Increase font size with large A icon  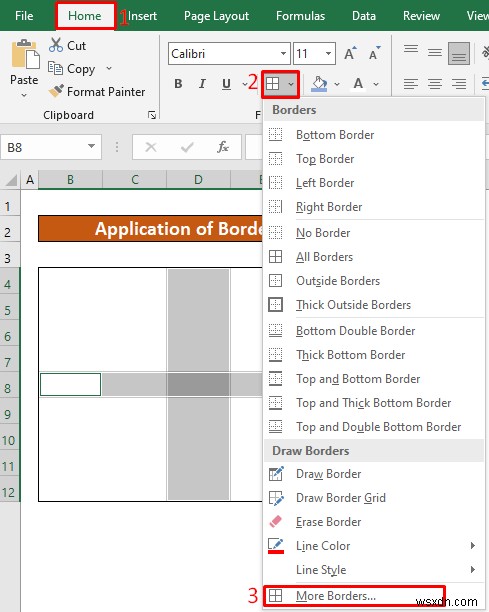(x=350, y=53)
